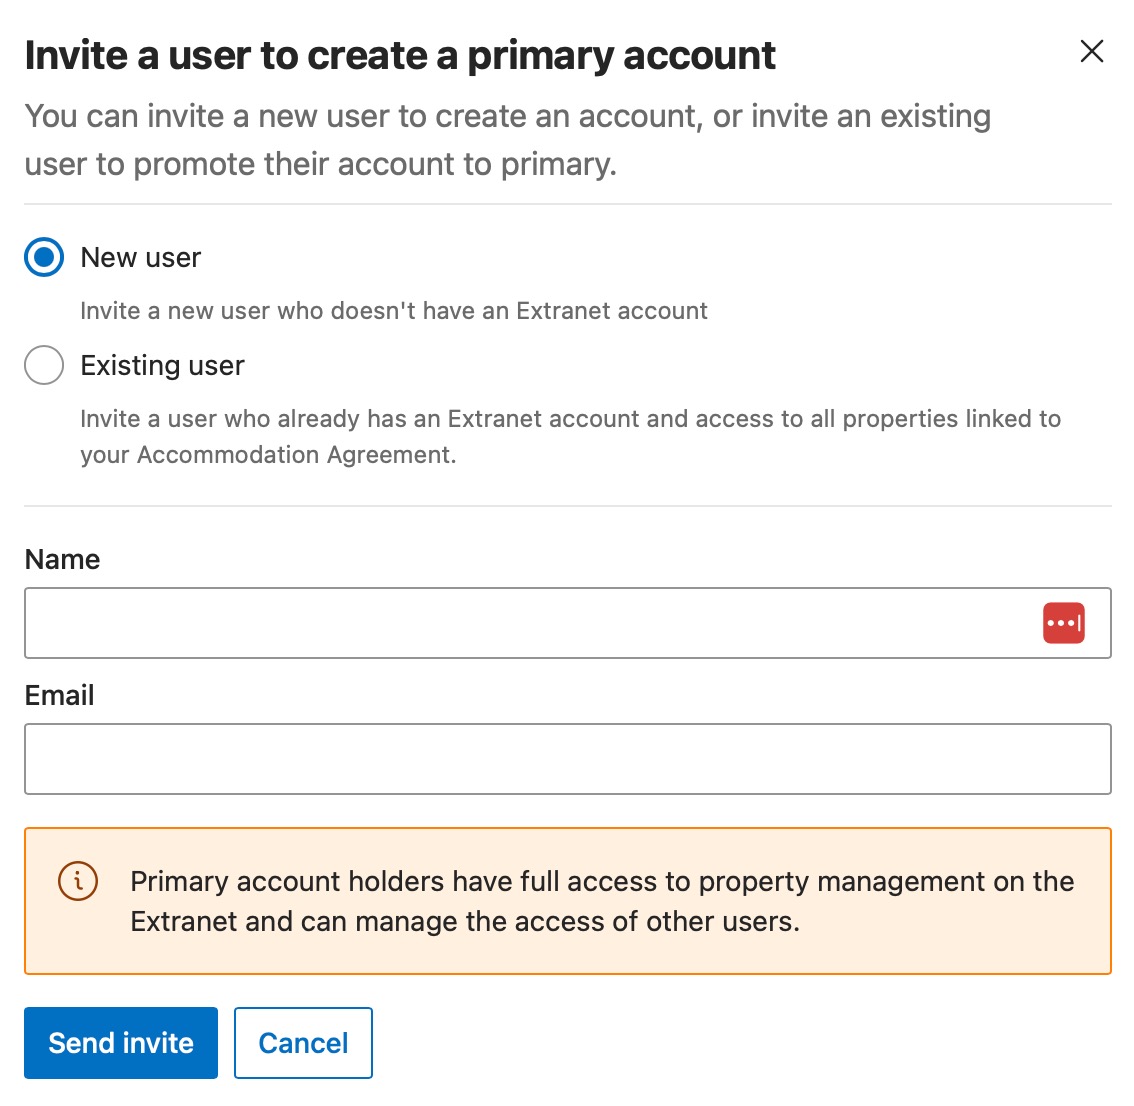Click the password manager icon in Name field
The image size is (1134, 1106).
tap(1064, 622)
